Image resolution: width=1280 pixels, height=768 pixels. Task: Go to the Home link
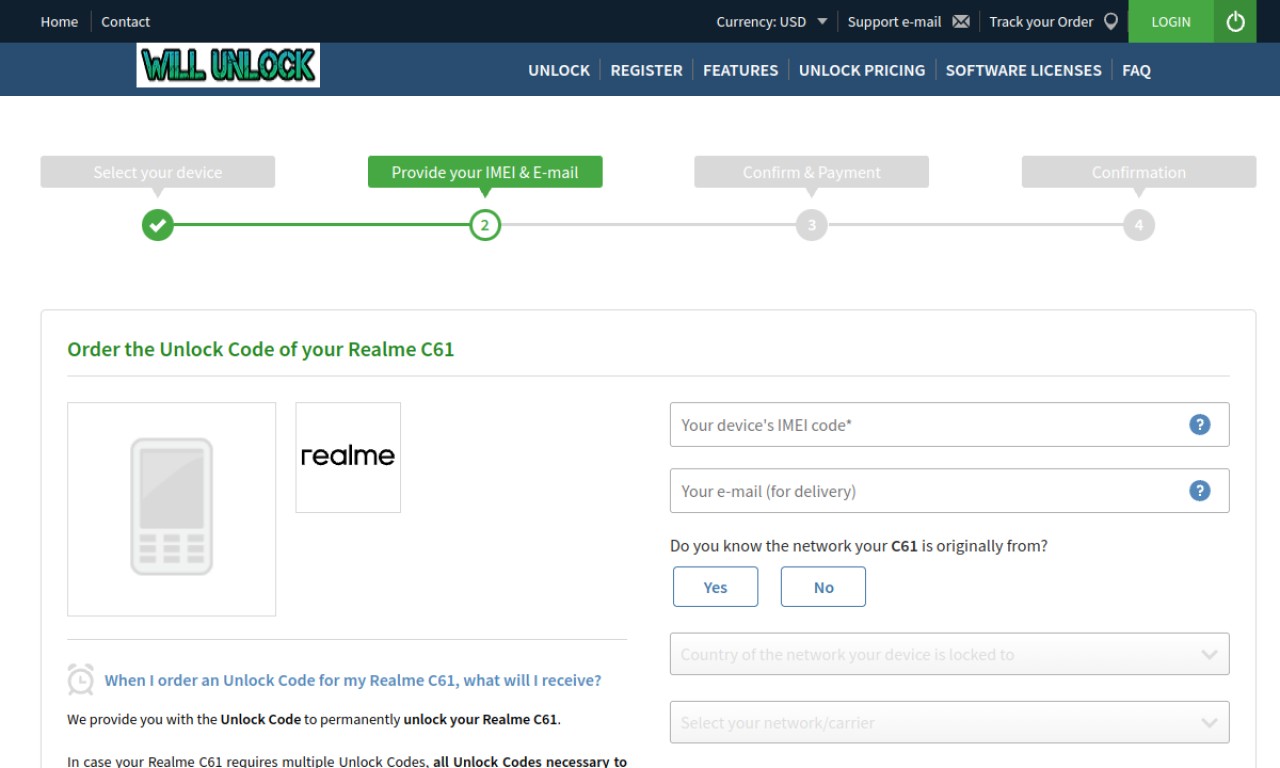coord(59,21)
